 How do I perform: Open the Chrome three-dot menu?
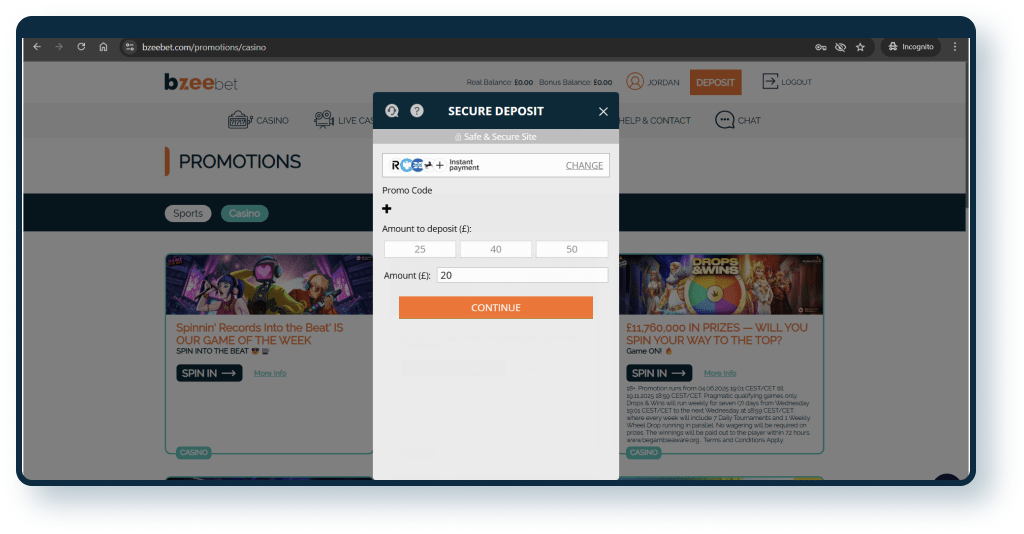click(954, 47)
